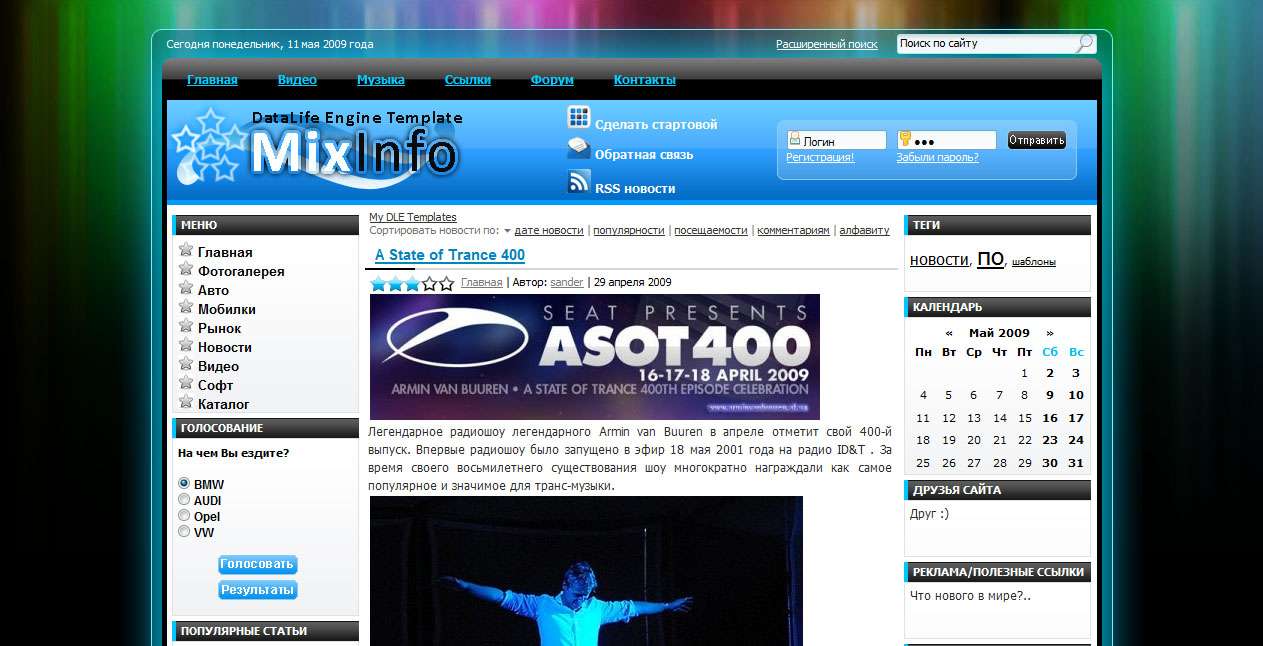Click 'RSS новости' text link
Viewport: 1263px width, 646px height.
pyautogui.click(x=635, y=188)
